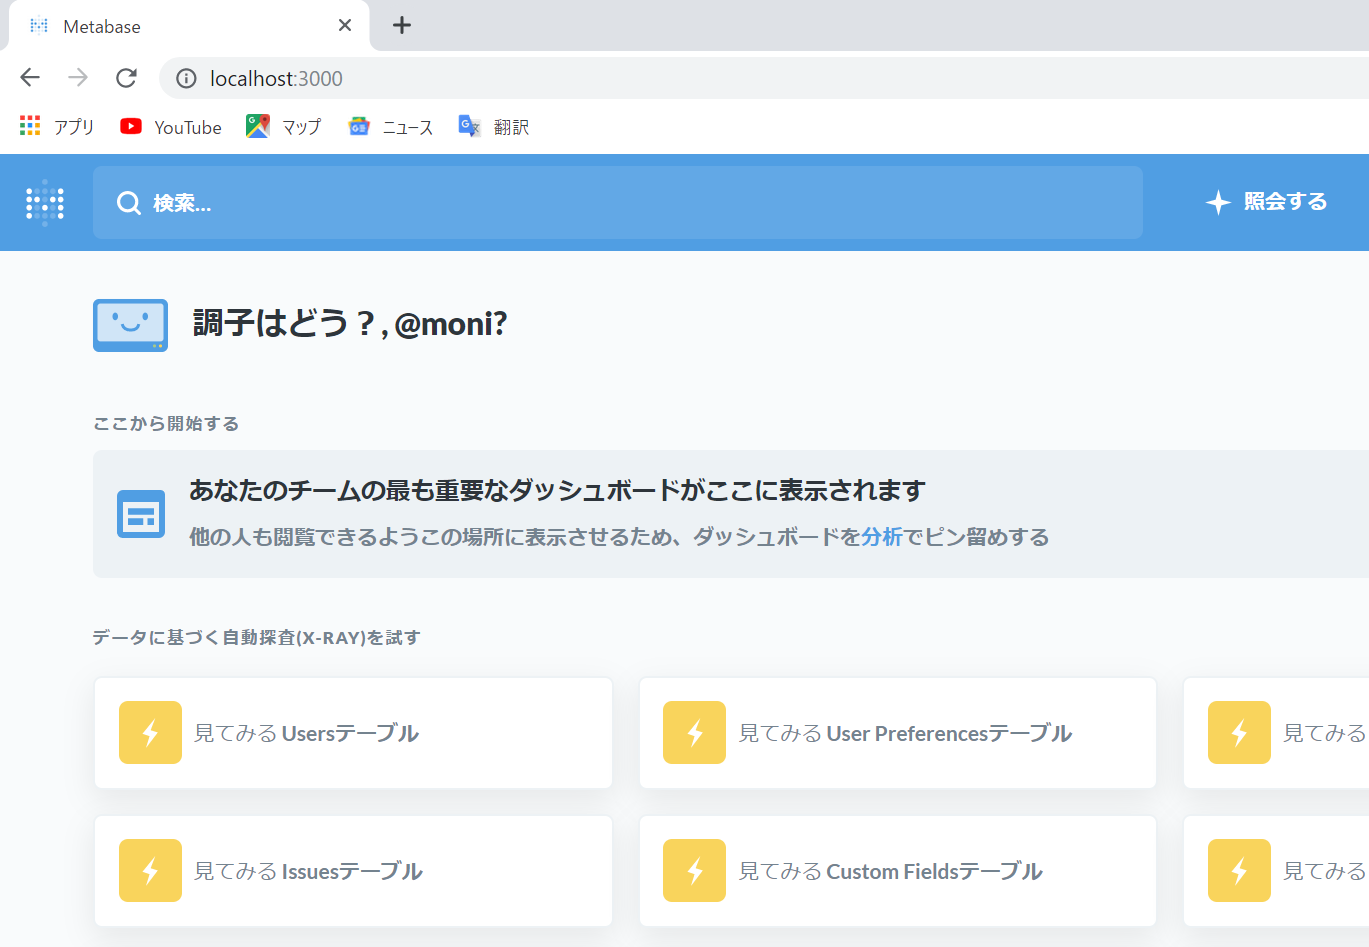Open the マップ maps bookmark
1369x947 pixels.
(284, 127)
